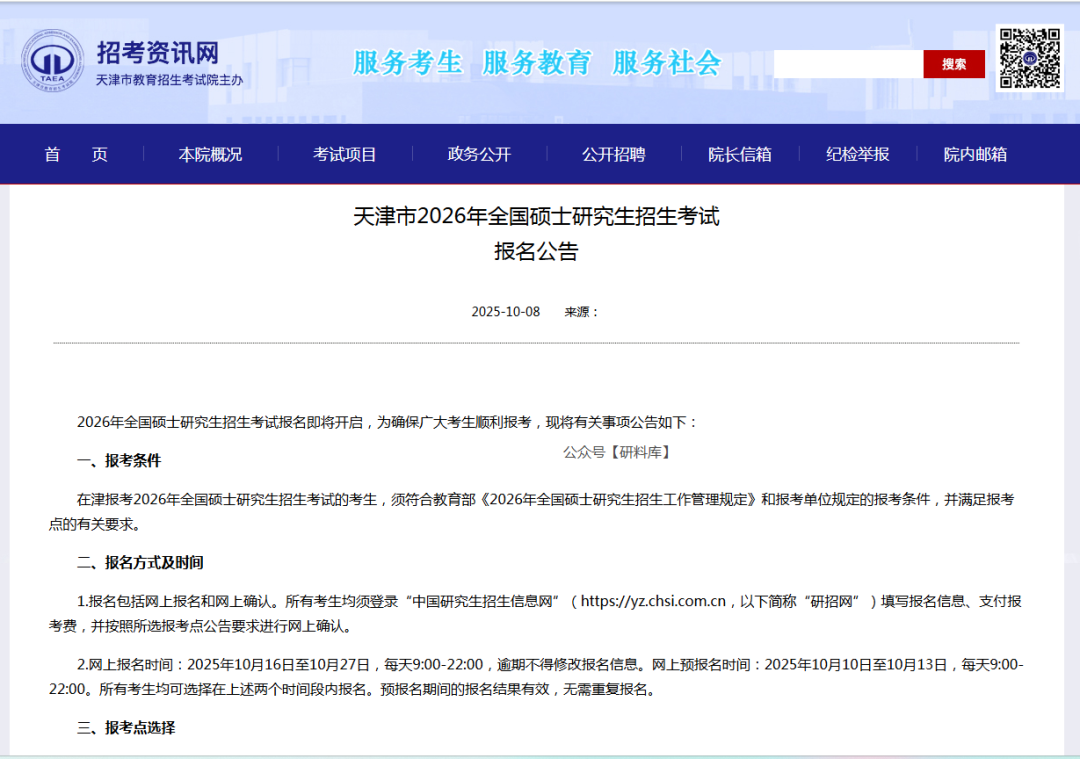The image size is (1080, 759).
Task: Open the 本院概况 navigation item
Action: pos(210,154)
